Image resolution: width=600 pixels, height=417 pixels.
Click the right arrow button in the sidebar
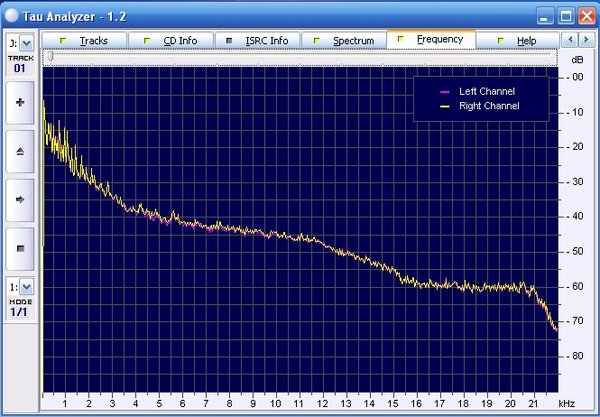[20, 200]
